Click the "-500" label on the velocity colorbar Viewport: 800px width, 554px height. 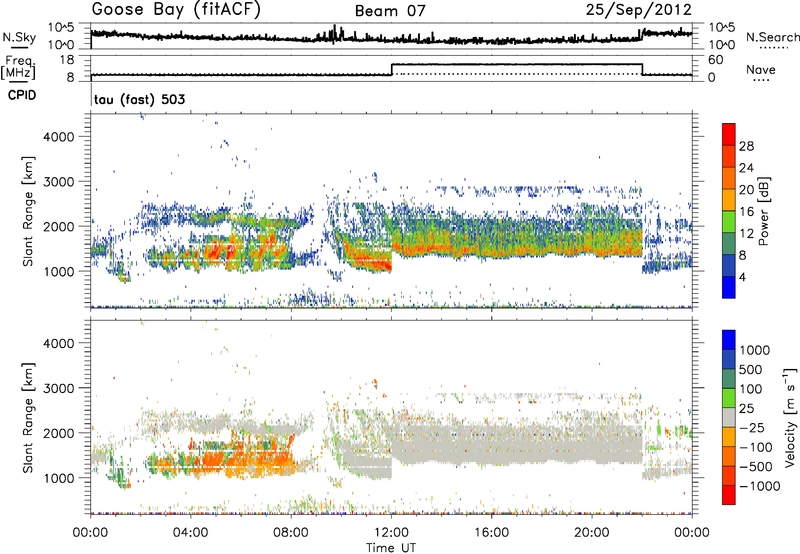[756, 467]
